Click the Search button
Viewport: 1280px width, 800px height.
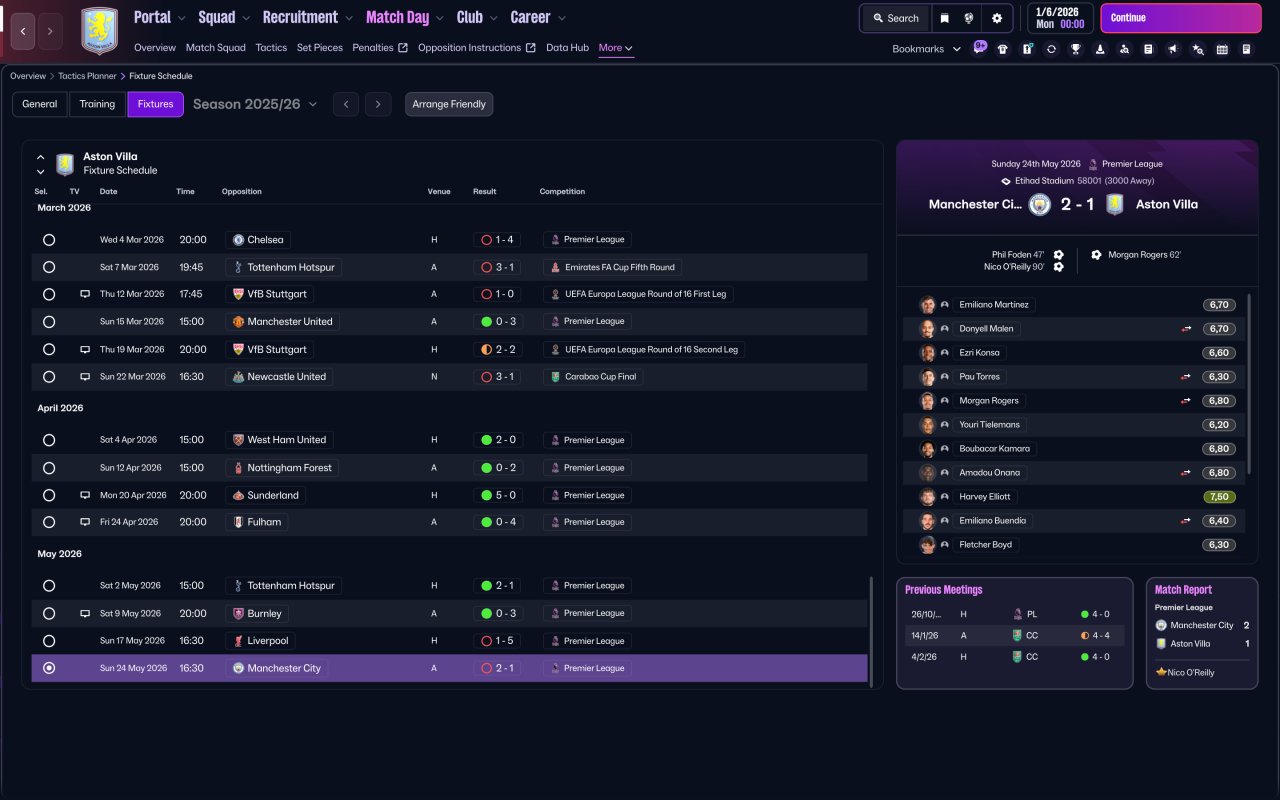click(896, 18)
